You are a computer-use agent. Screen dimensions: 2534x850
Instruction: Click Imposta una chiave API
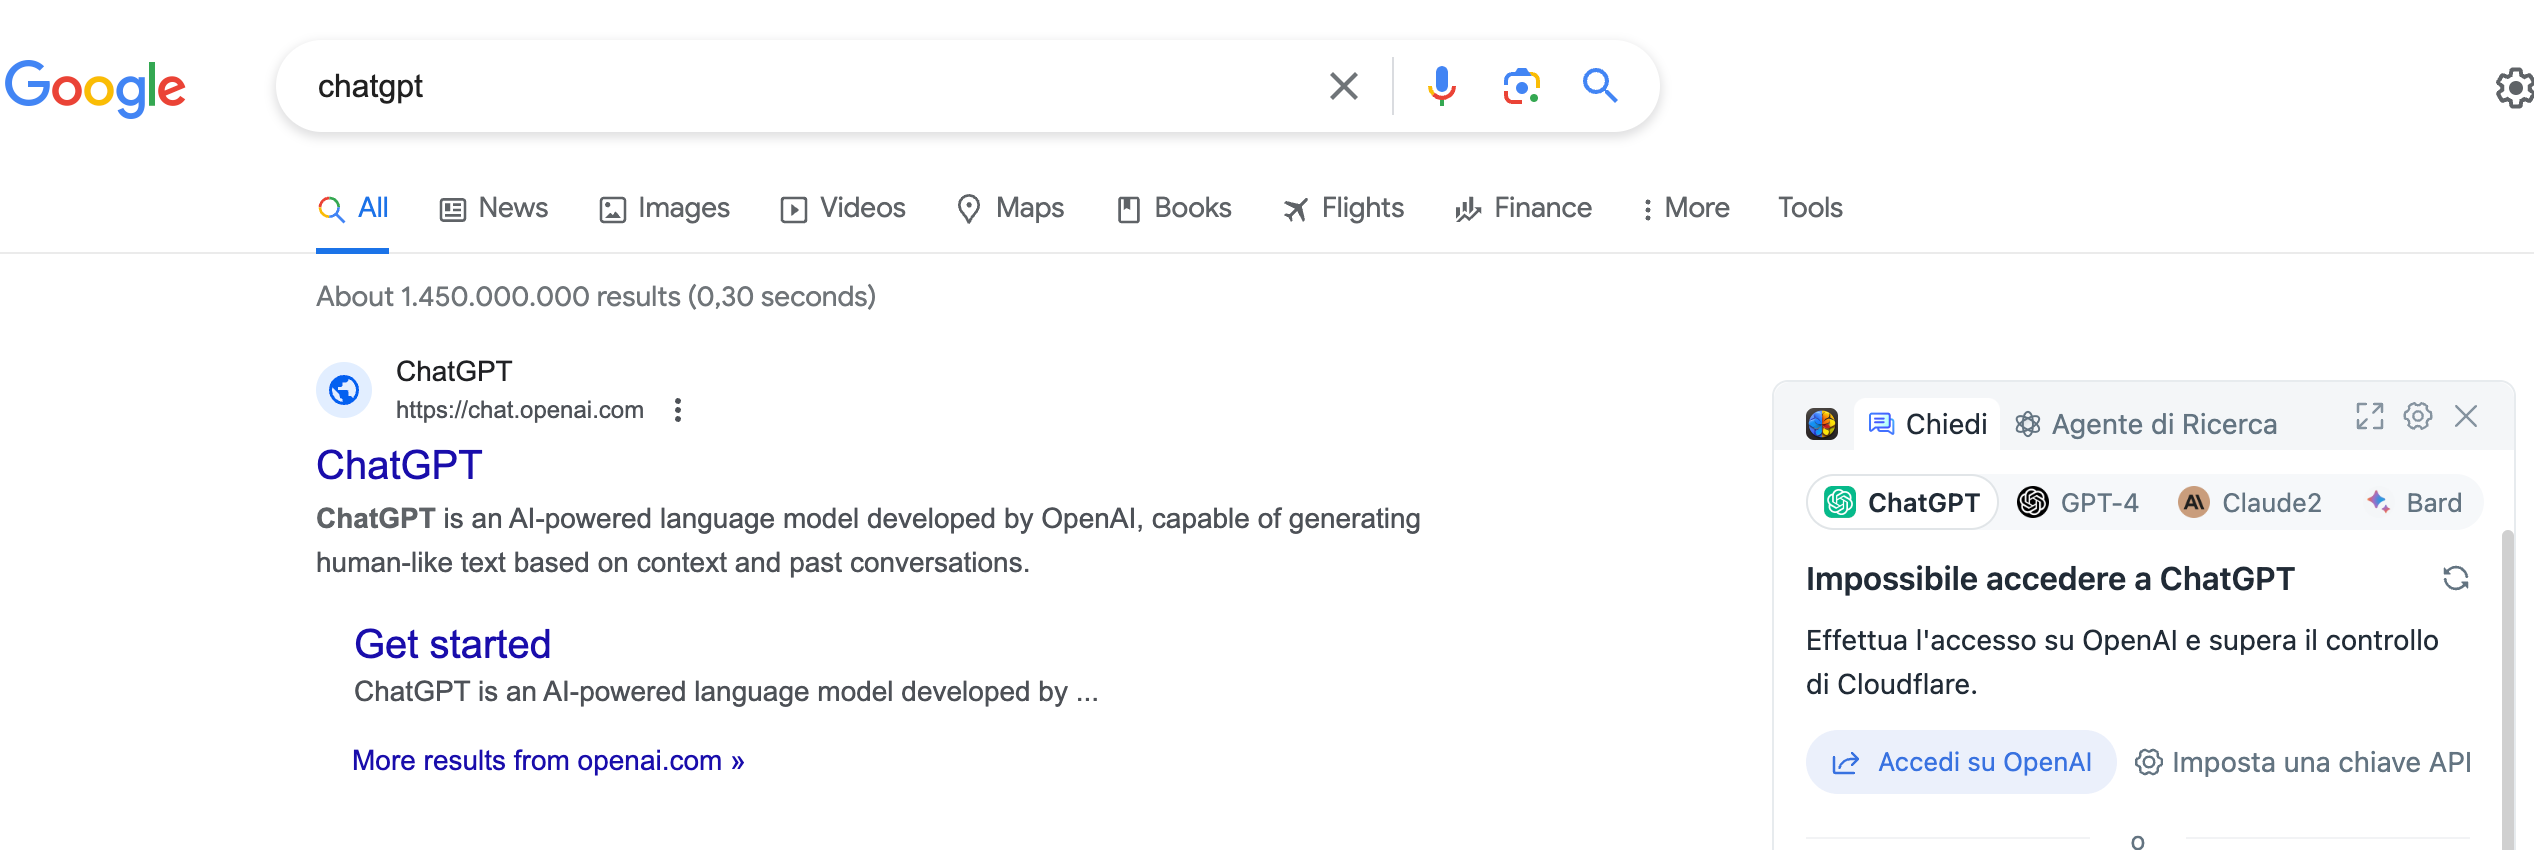tap(2303, 762)
